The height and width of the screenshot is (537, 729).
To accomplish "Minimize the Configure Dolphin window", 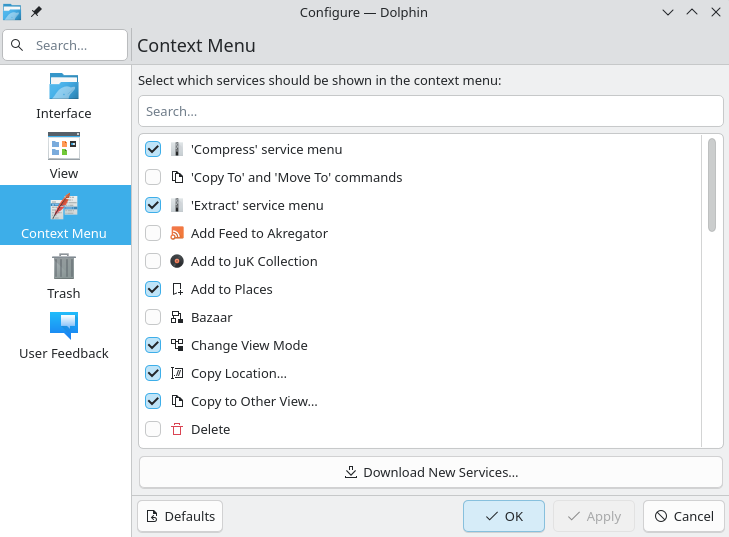I will 668,12.
